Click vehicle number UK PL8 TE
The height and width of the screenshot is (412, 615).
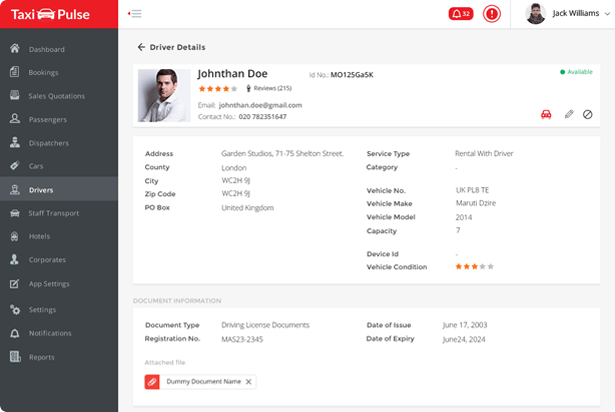click(x=472, y=190)
